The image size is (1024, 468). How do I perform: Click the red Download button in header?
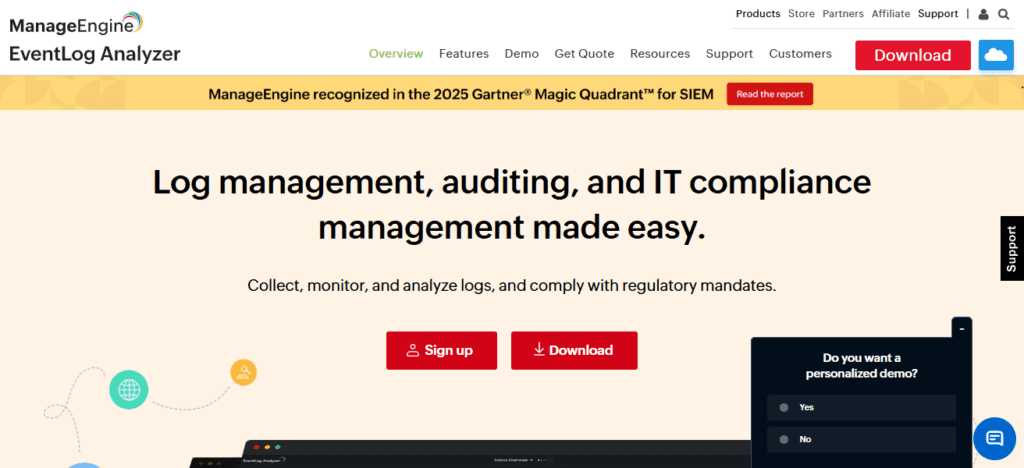point(913,55)
